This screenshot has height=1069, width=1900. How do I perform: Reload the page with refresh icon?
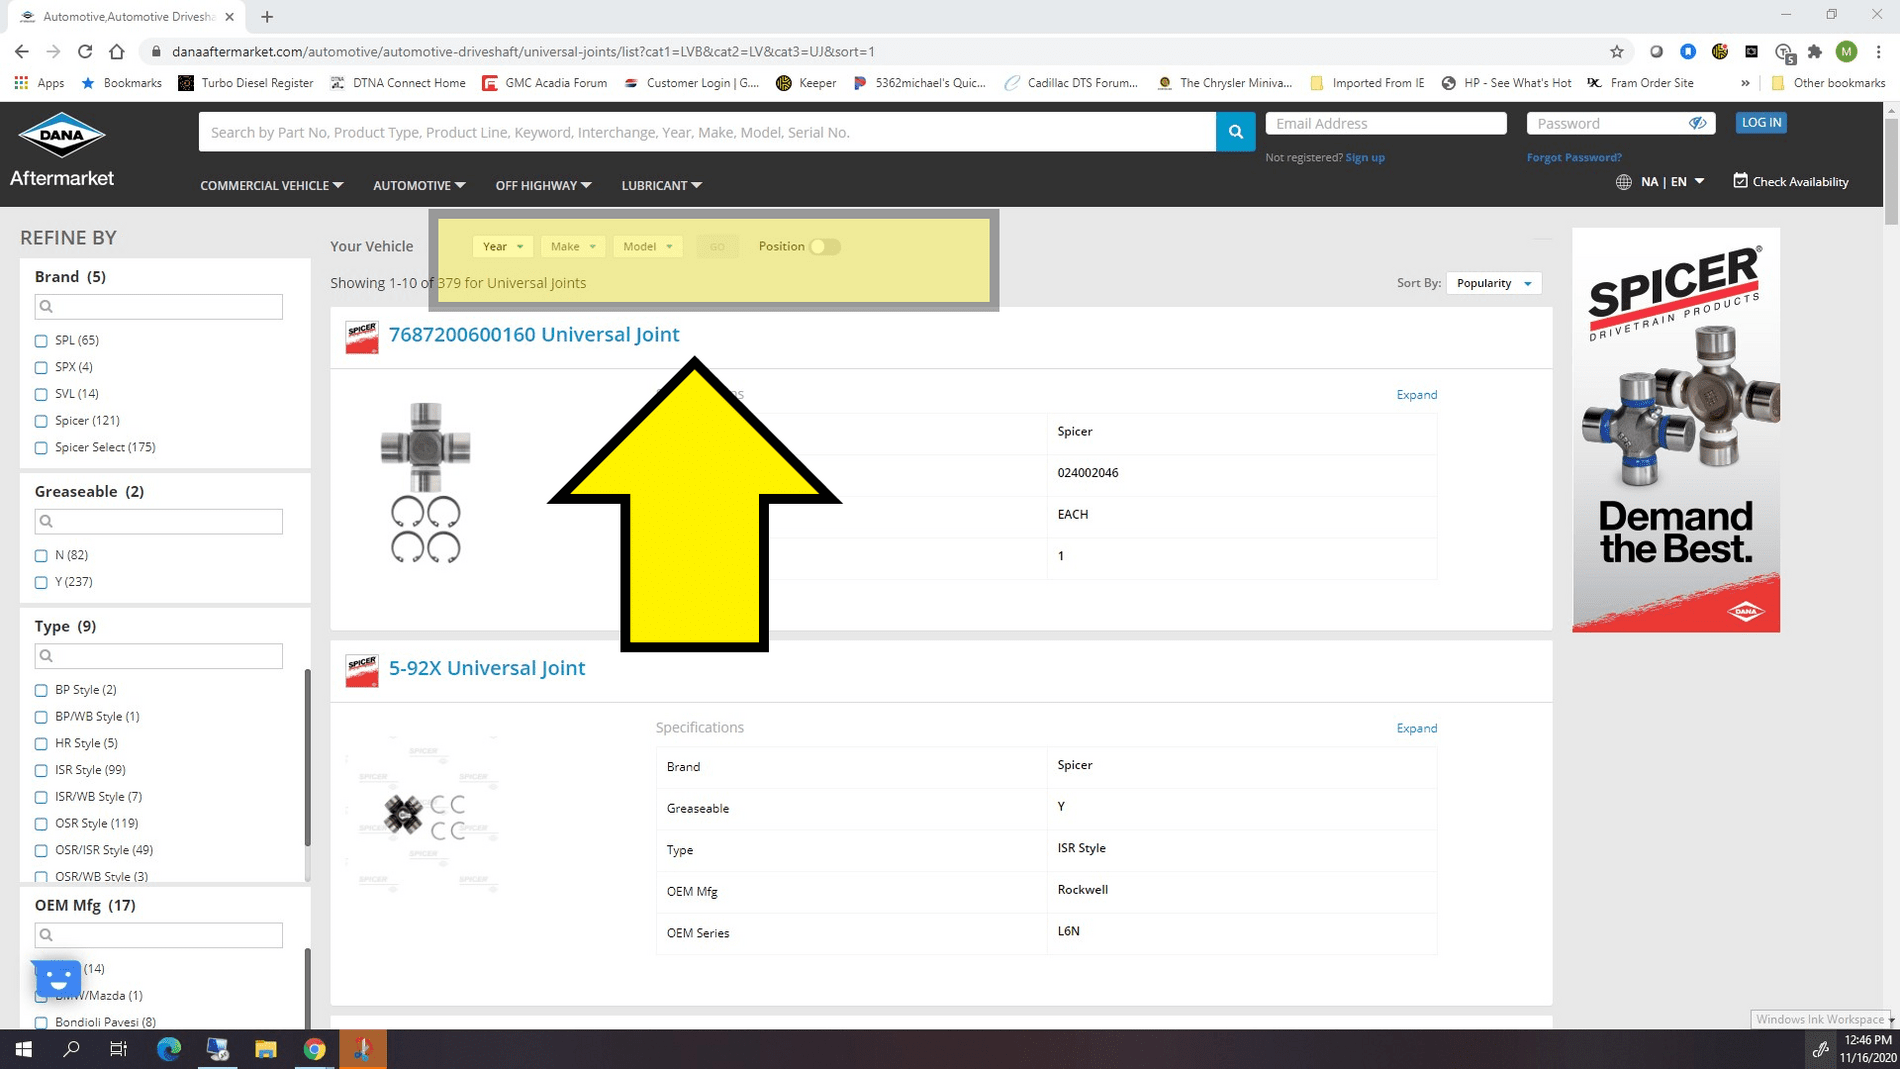click(85, 51)
